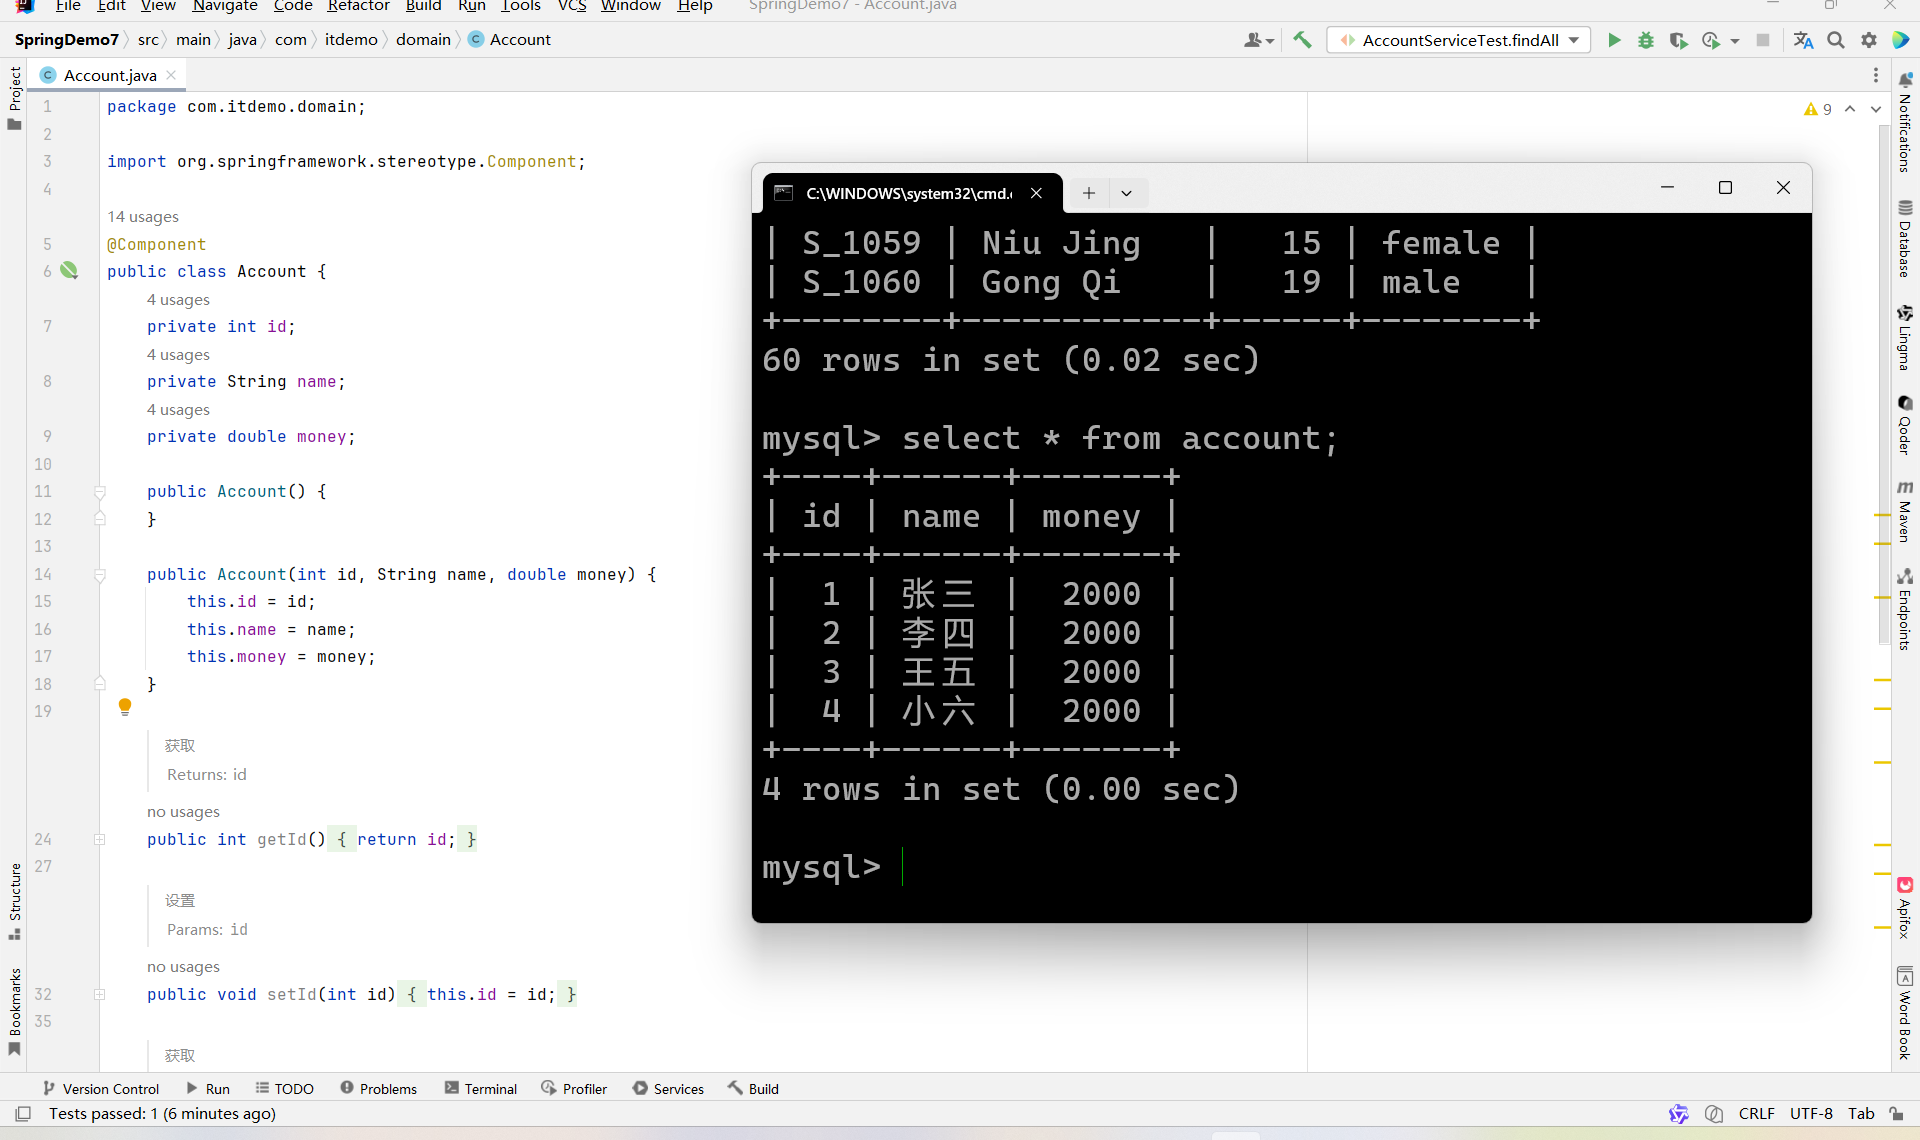Run AccountServiceTest.findAll with green play button
This screenshot has height=1140, width=1920.
pos(1613,40)
